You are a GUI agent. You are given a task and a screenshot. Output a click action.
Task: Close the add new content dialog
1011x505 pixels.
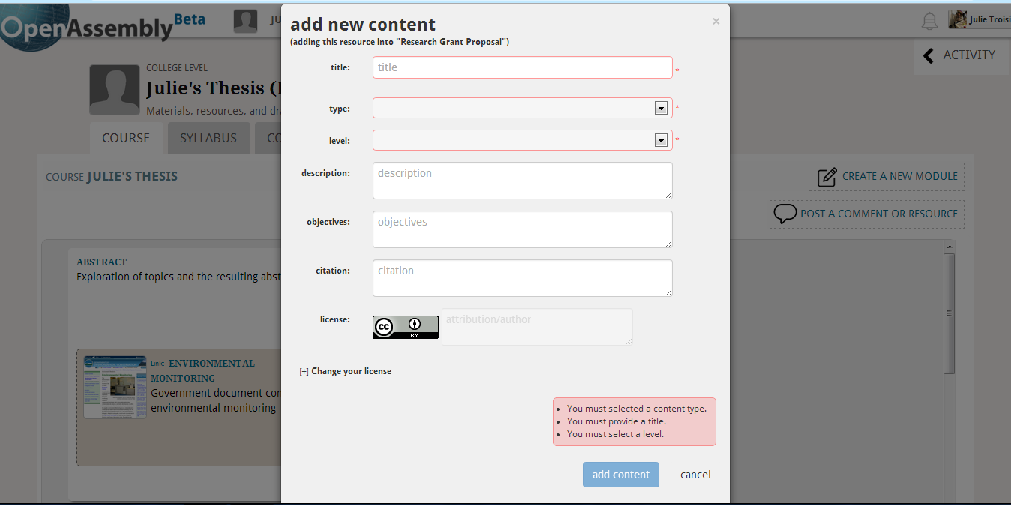point(715,21)
